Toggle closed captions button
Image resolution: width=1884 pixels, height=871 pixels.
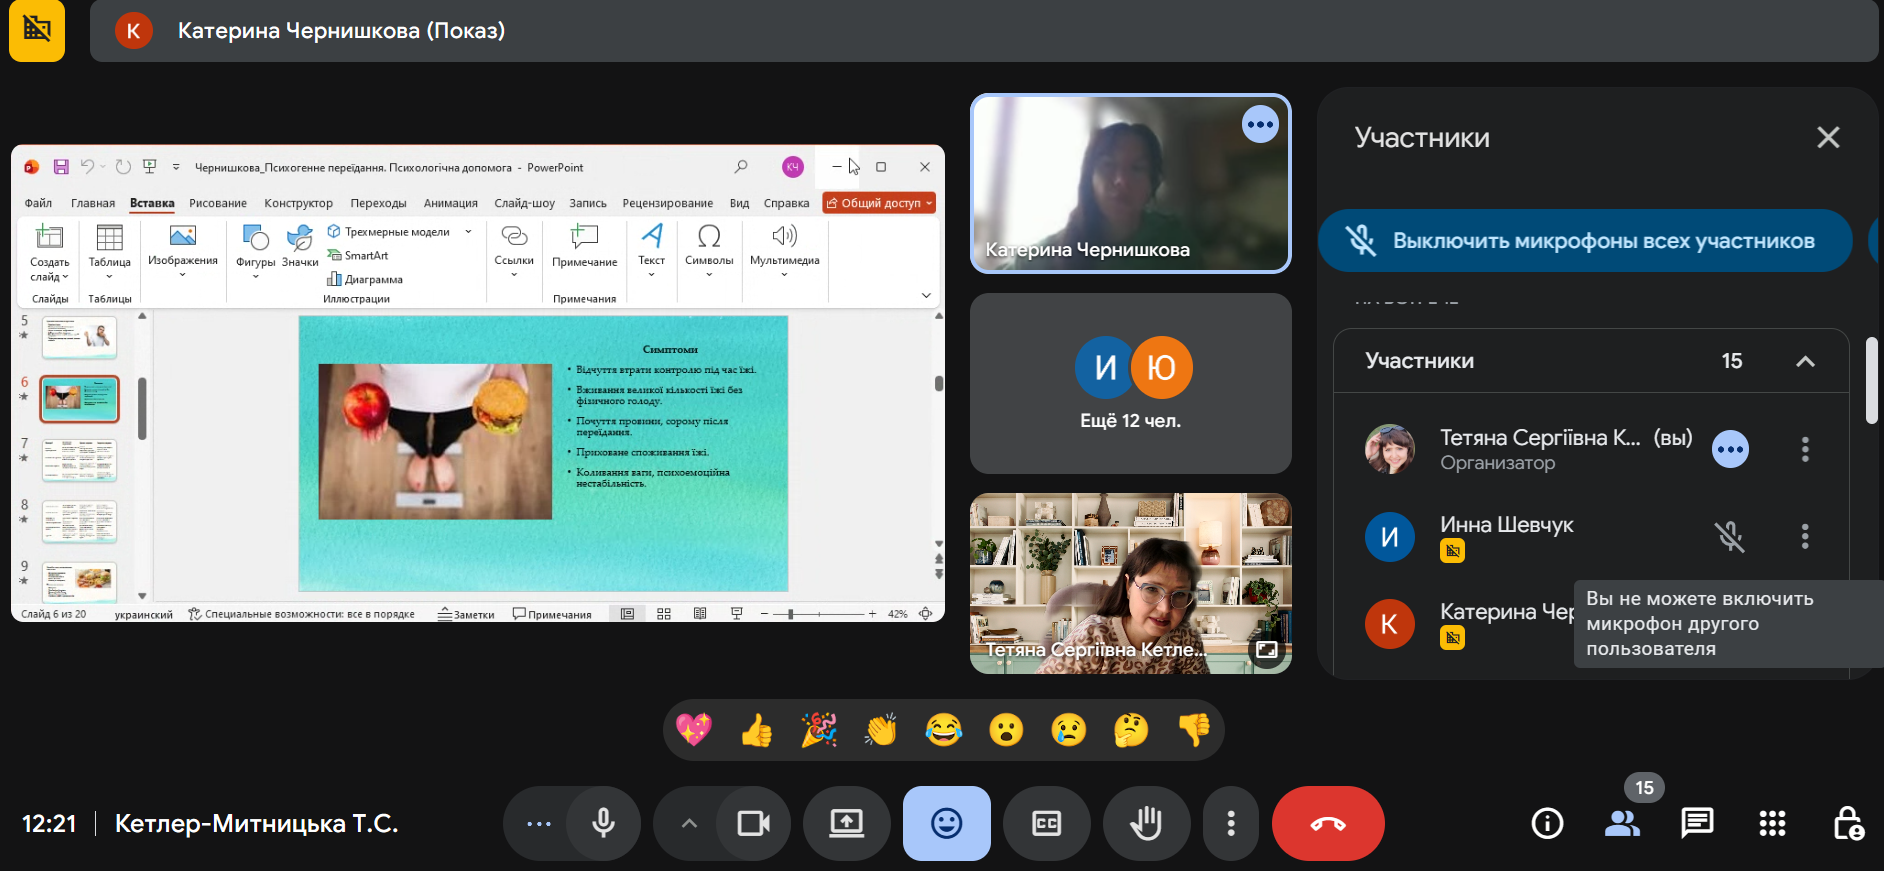[x=1046, y=824]
